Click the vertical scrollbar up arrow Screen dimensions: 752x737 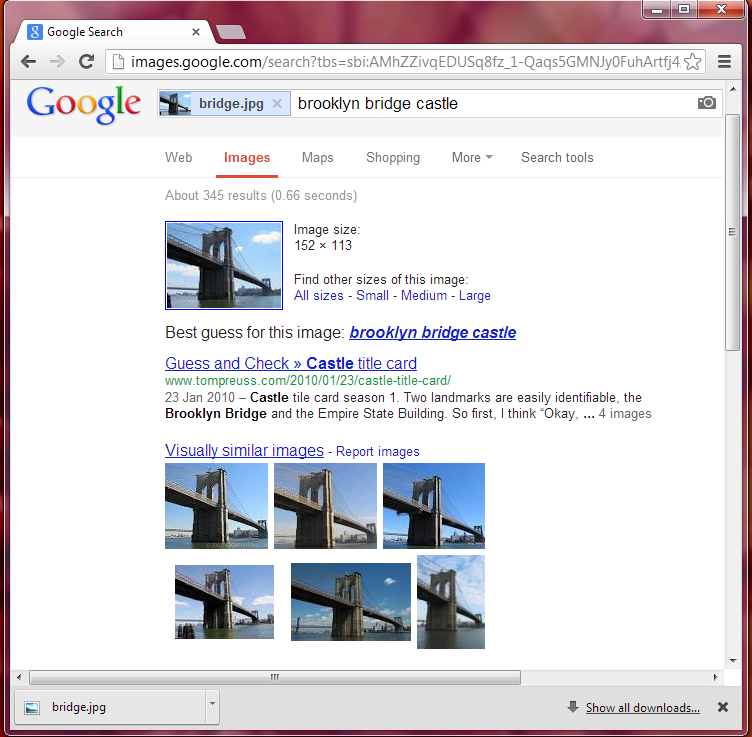pos(733,89)
